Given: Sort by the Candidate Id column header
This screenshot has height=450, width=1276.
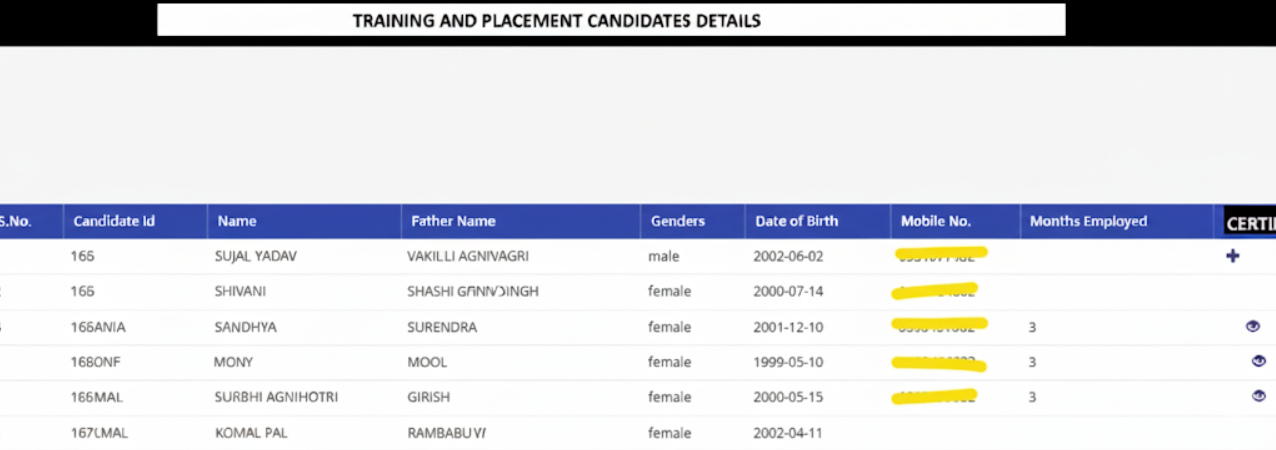Looking at the screenshot, I should [x=114, y=221].
